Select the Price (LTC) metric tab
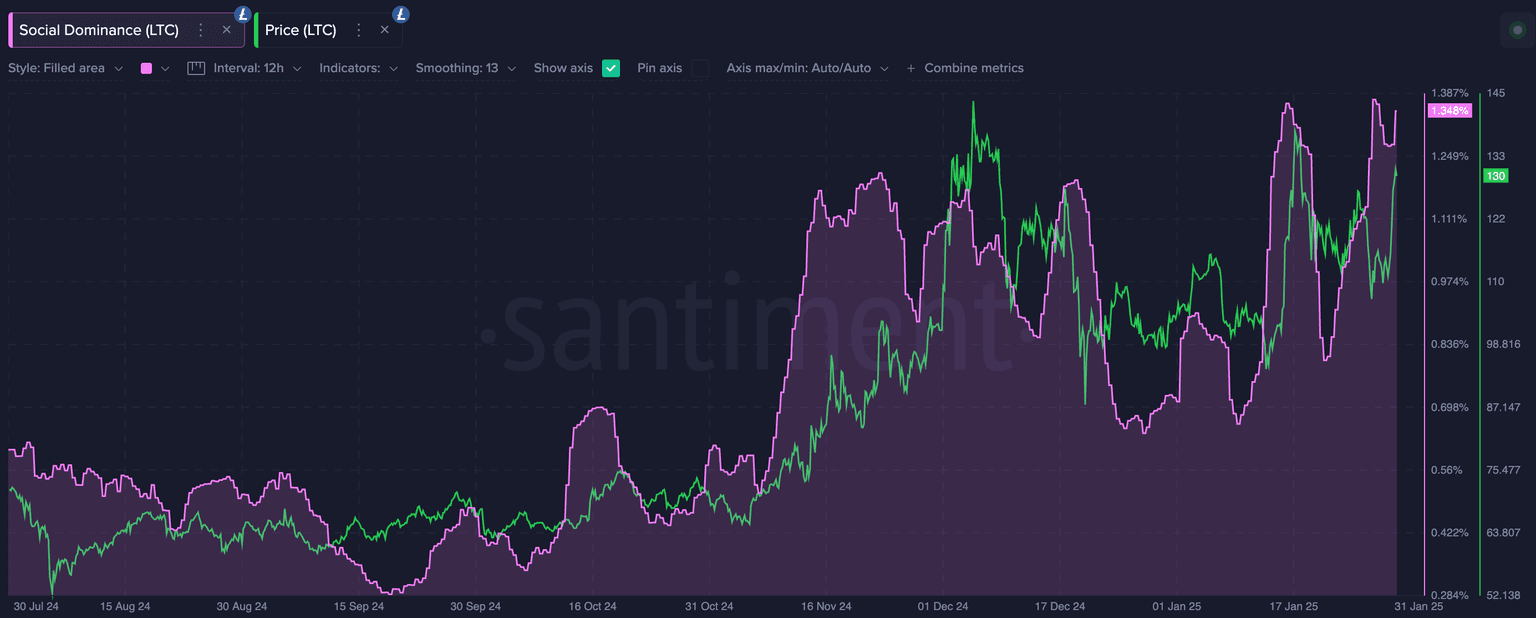Image resolution: width=1536 pixels, height=618 pixels. coord(300,30)
